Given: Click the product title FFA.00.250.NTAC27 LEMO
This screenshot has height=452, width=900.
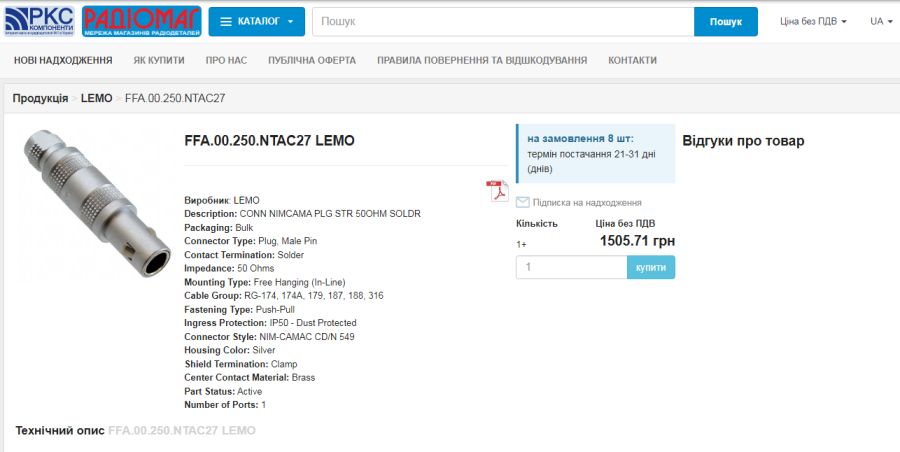Looking at the screenshot, I should tap(269, 141).
